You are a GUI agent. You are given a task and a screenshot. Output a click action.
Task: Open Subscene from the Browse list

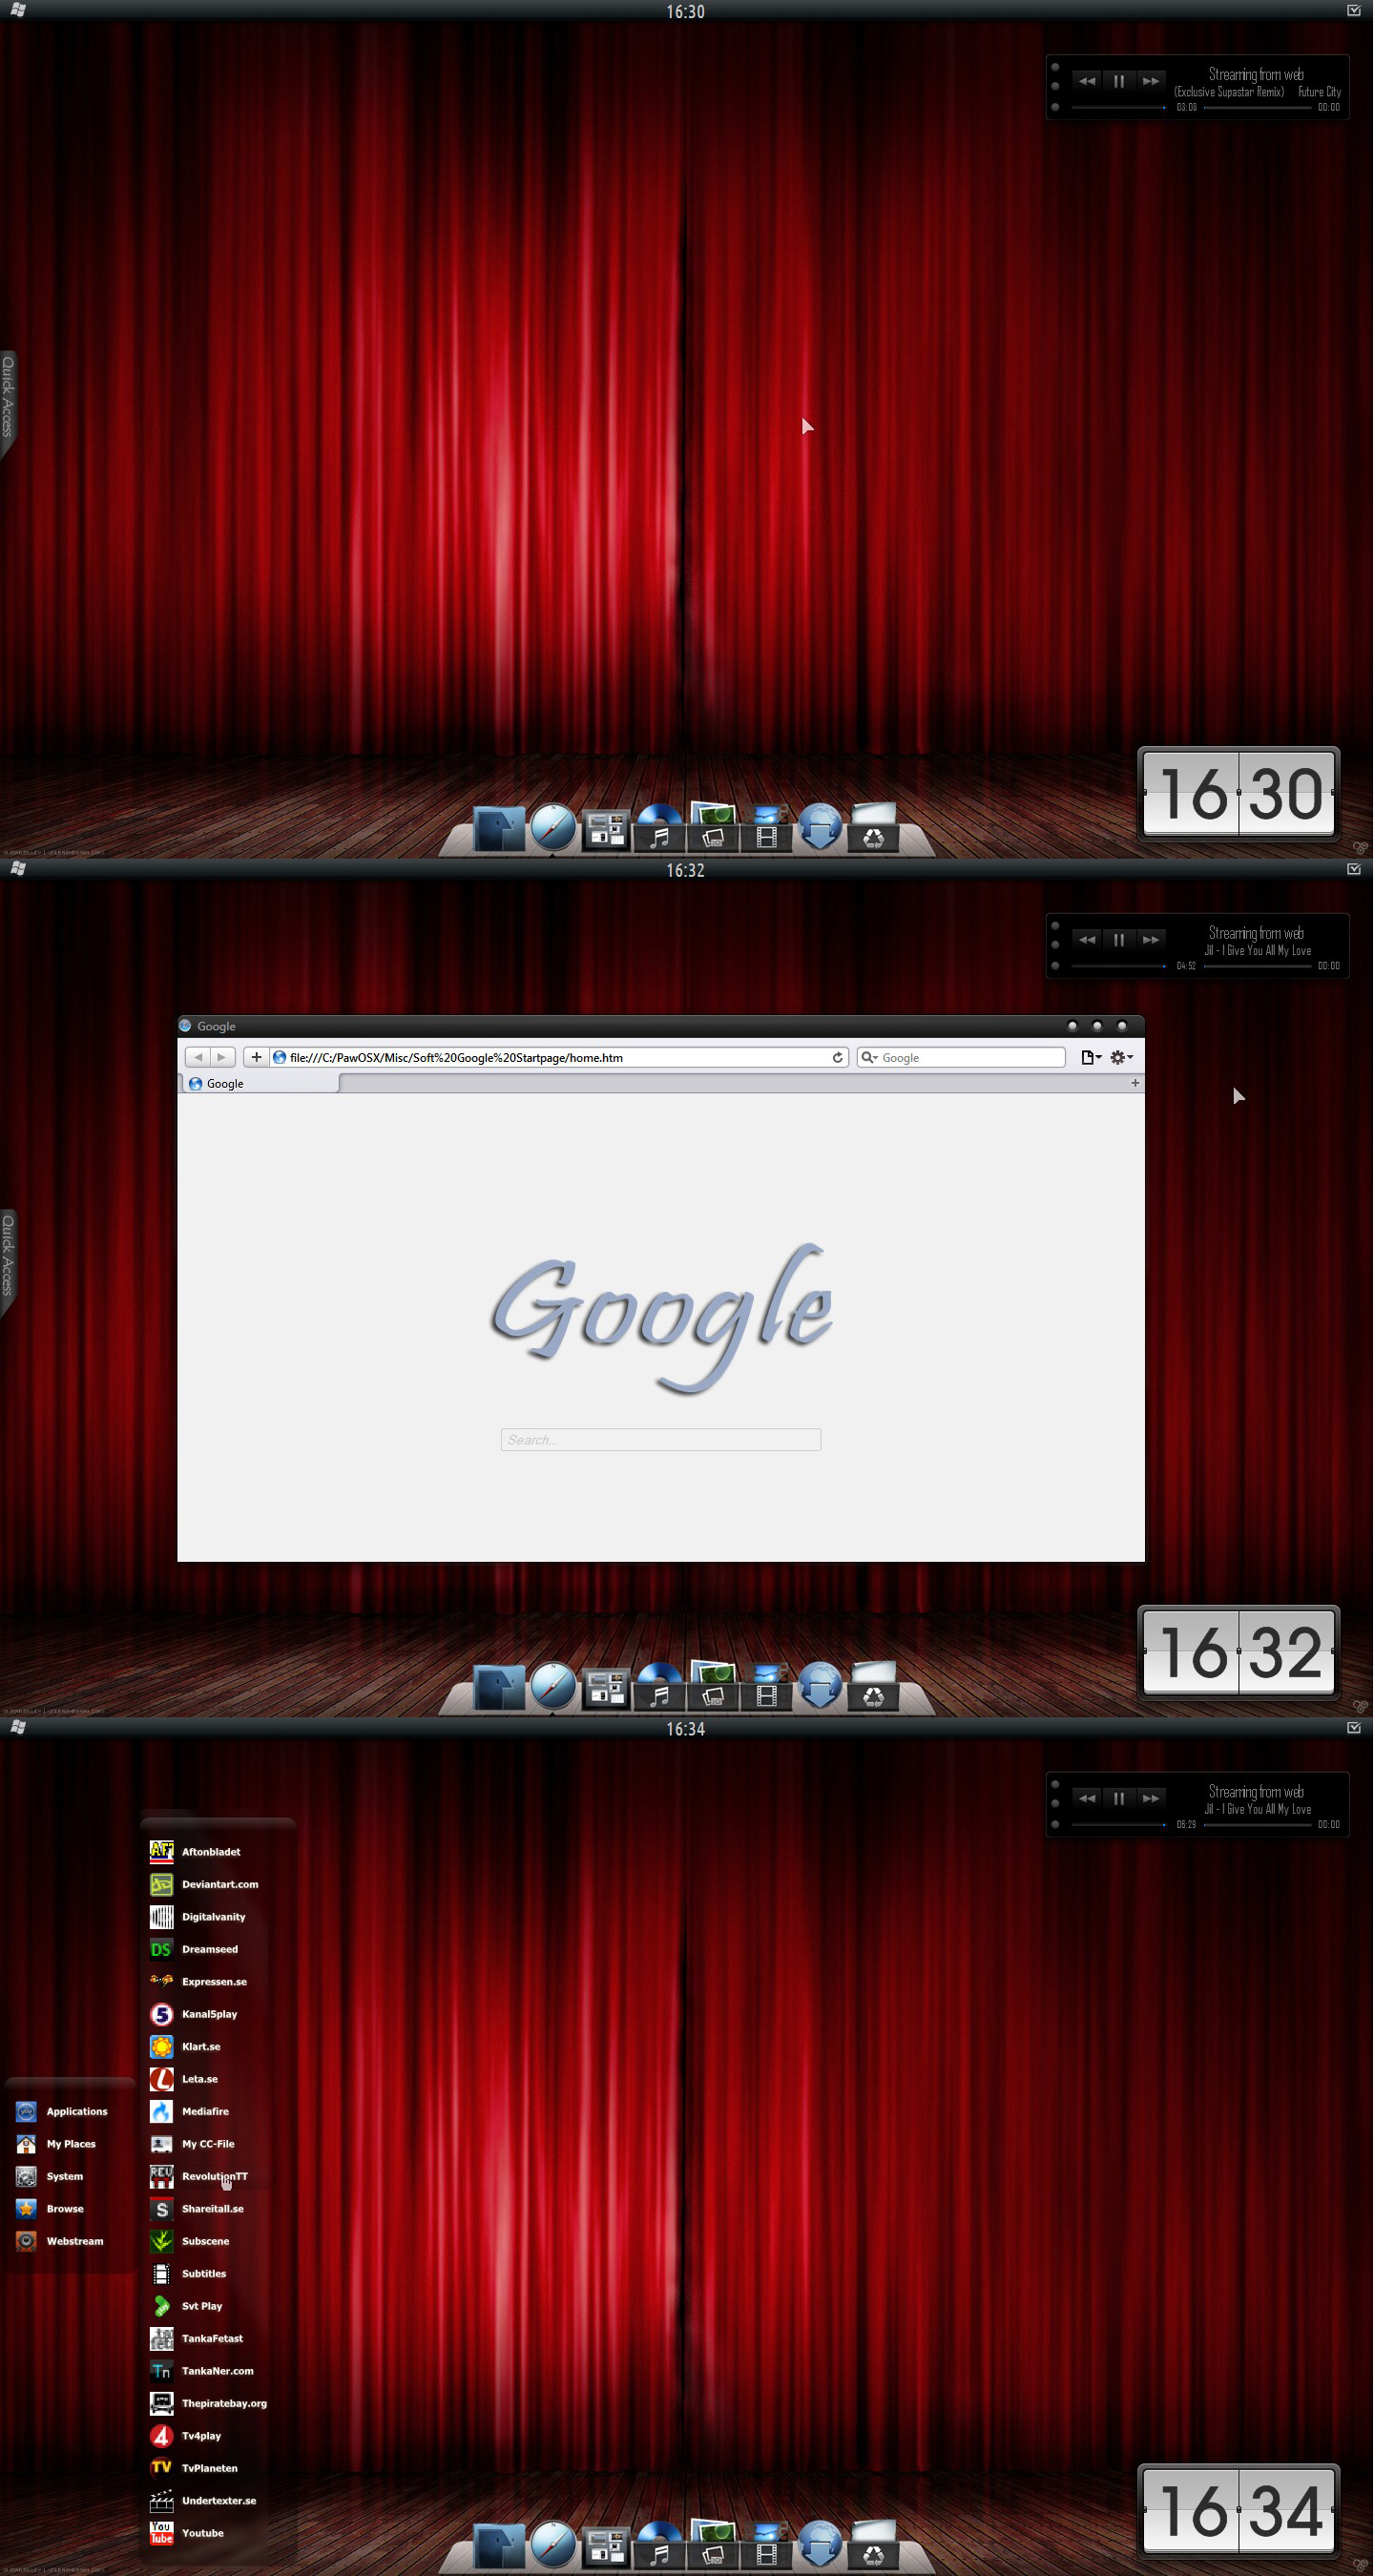[190, 2241]
